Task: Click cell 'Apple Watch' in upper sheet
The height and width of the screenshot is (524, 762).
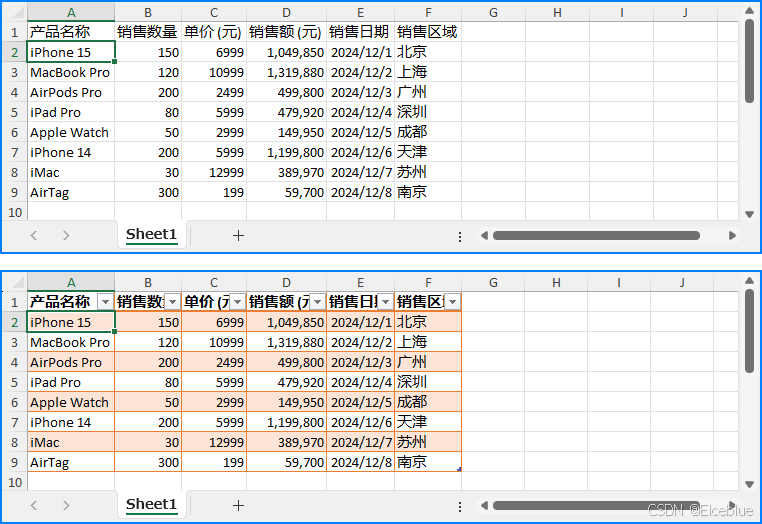Action: pyautogui.click(x=71, y=132)
